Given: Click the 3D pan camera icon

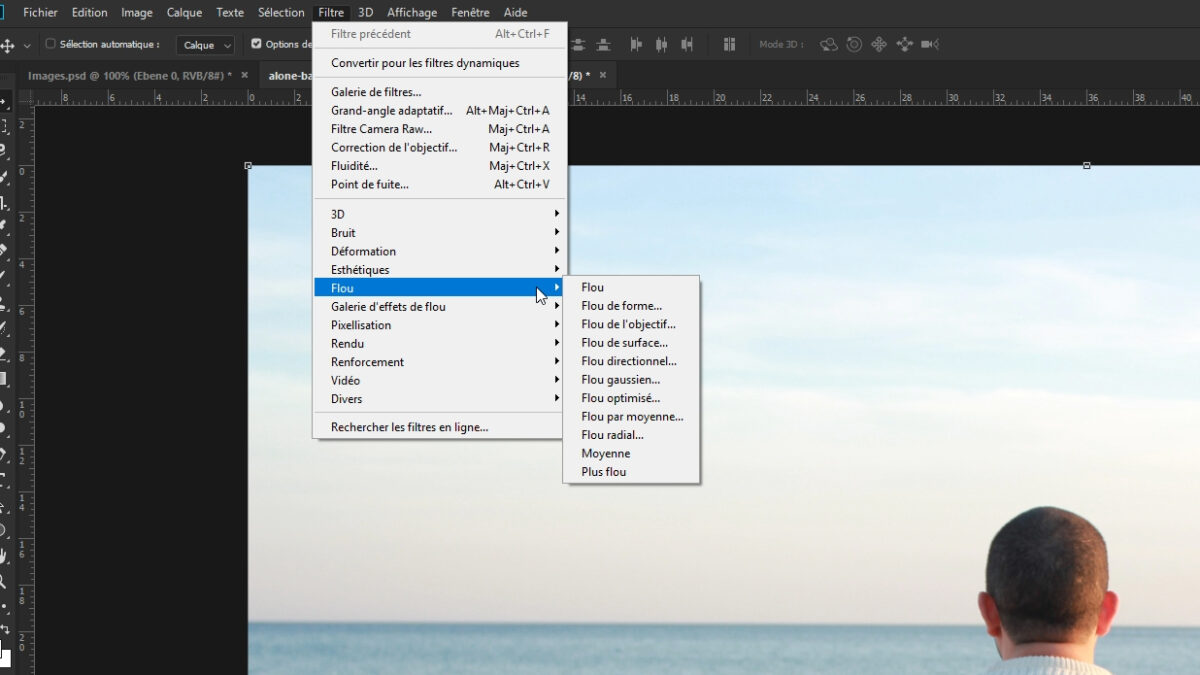Looking at the screenshot, I should tap(879, 44).
